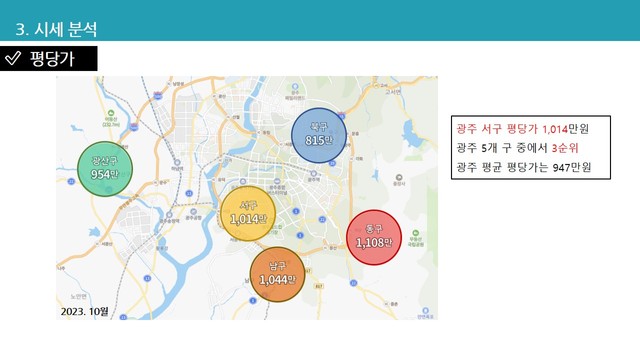The image size is (640, 360).
Task: Click the red '3순위' text
Action: point(565,148)
